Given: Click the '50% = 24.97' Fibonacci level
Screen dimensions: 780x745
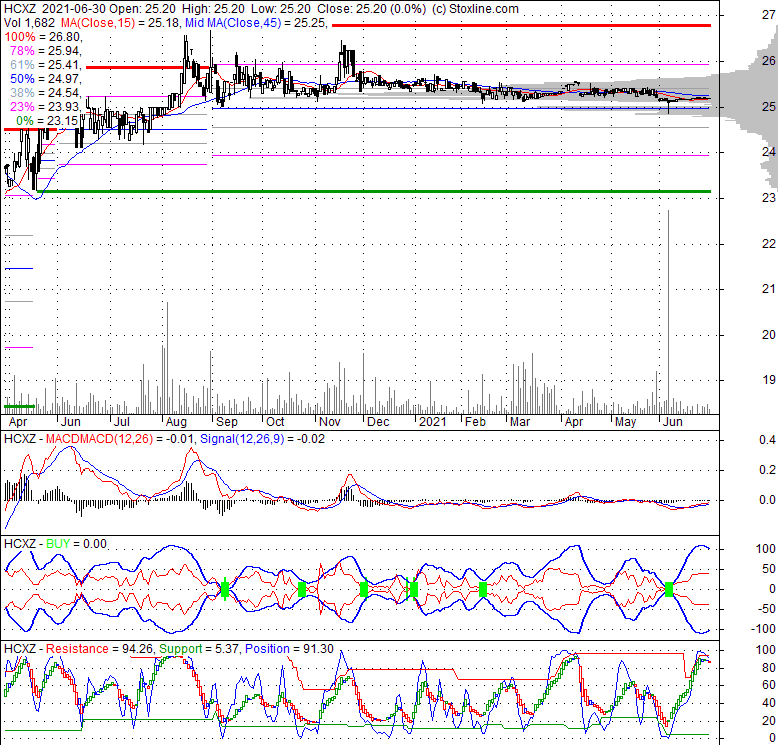Looking at the screenshot, I should pos(45,79).
